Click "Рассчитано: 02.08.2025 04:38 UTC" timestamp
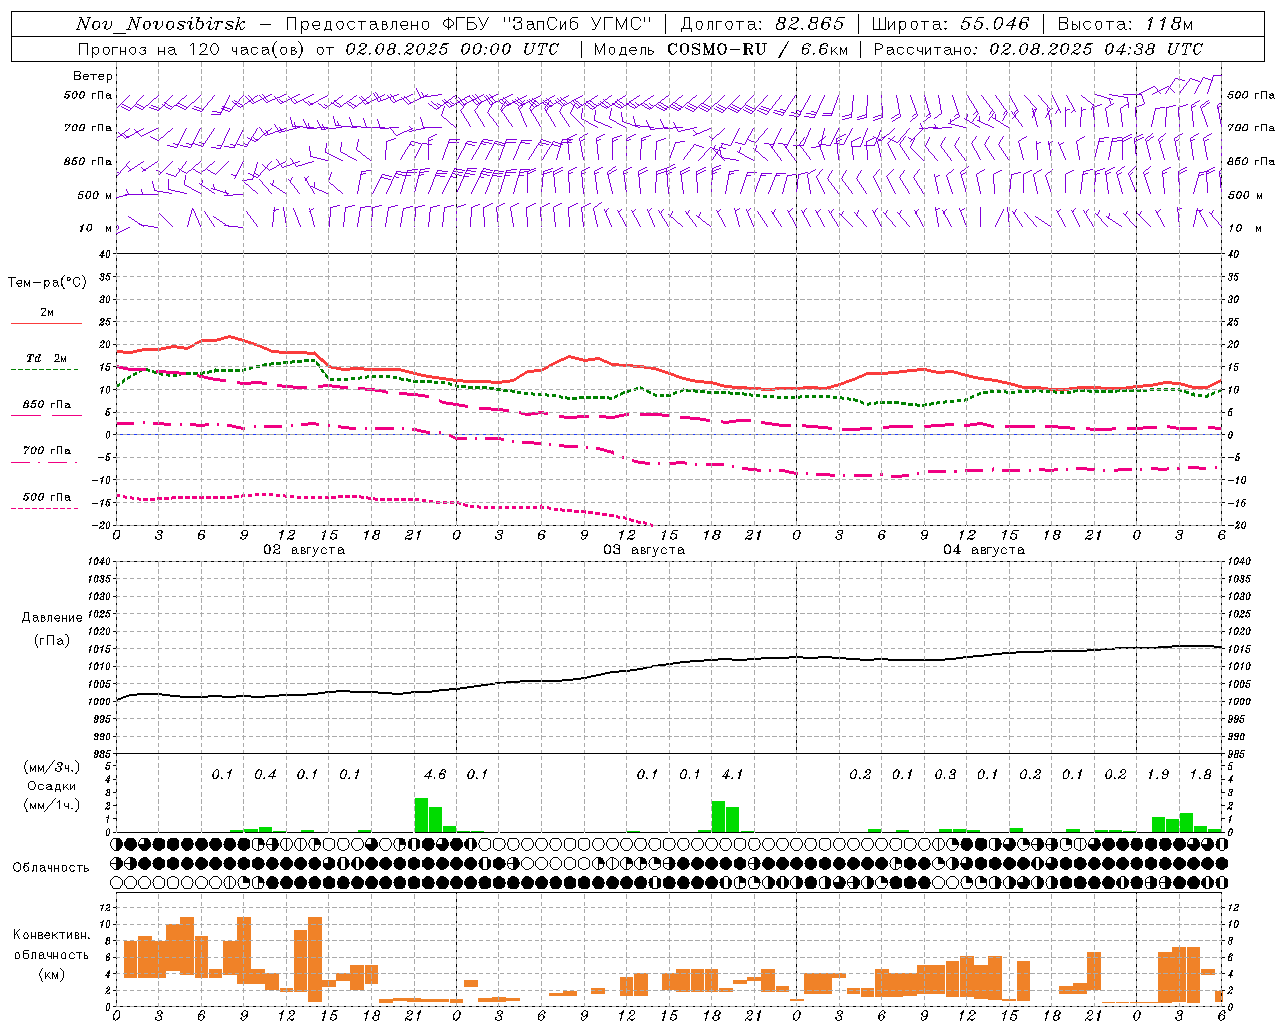The image size is (1280, 1024). (x=1038, y=49)
